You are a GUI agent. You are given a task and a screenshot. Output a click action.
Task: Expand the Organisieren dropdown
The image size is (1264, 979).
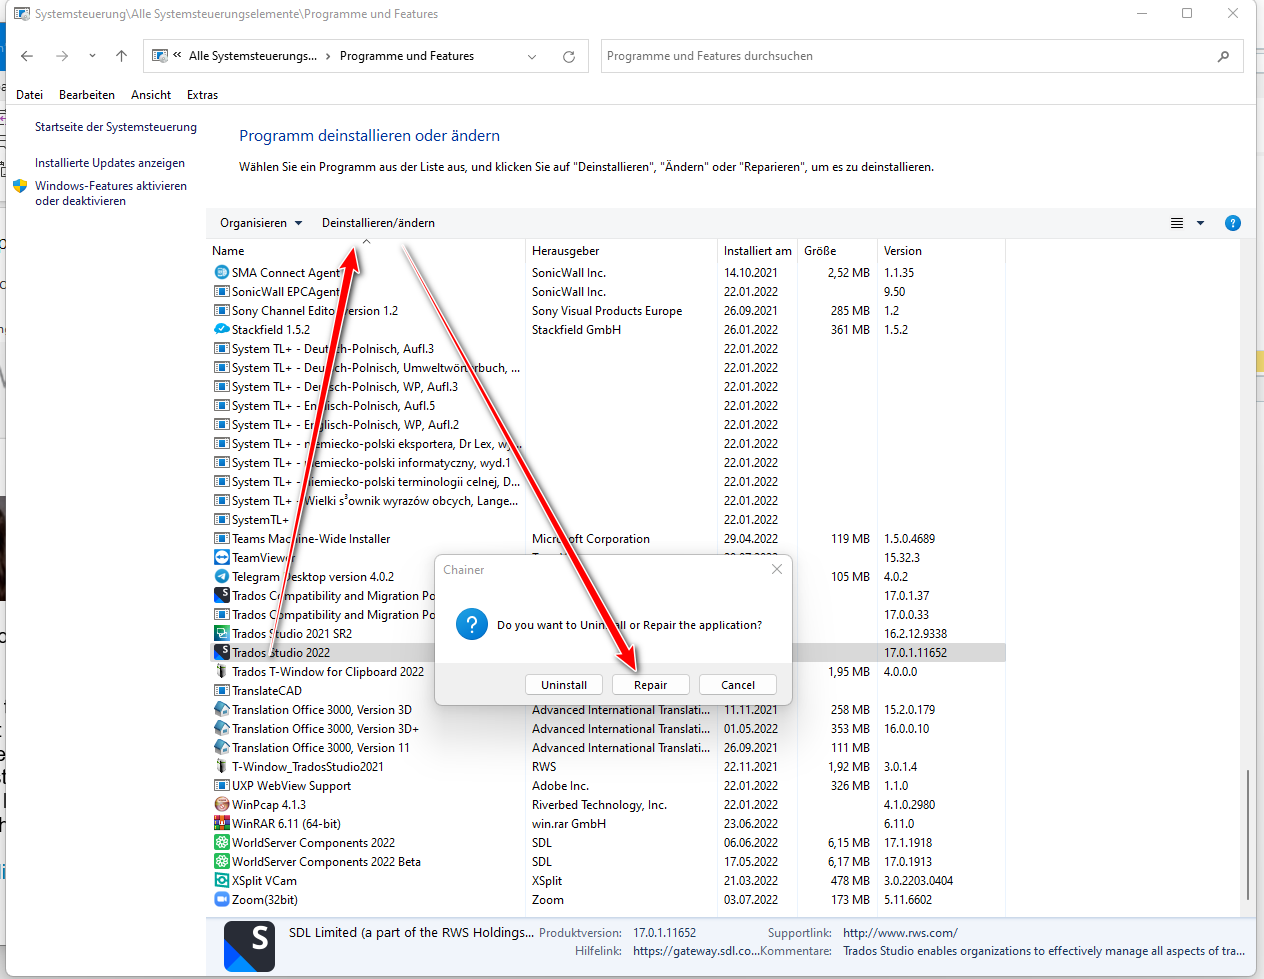(x=261, y=223)
